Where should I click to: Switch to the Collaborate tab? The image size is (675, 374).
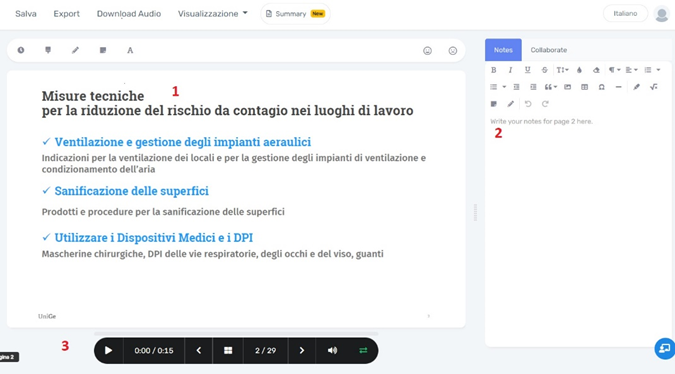pyautogui.click(x=548, y=50)
